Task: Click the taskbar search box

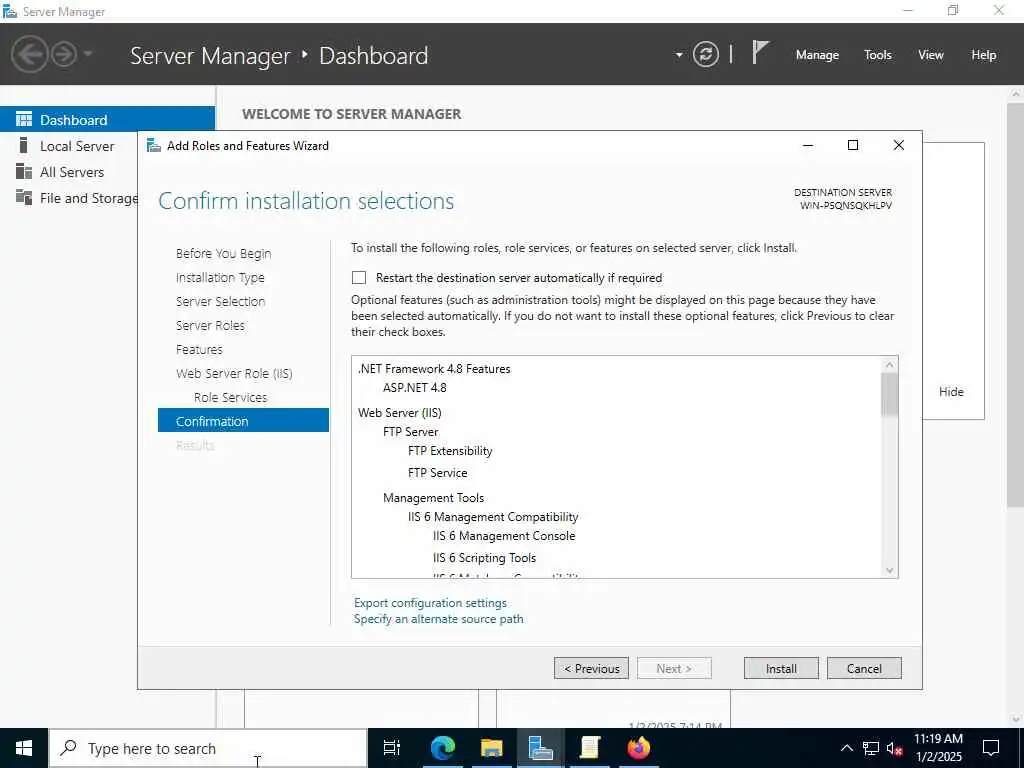Action: [x=208, y=748]
